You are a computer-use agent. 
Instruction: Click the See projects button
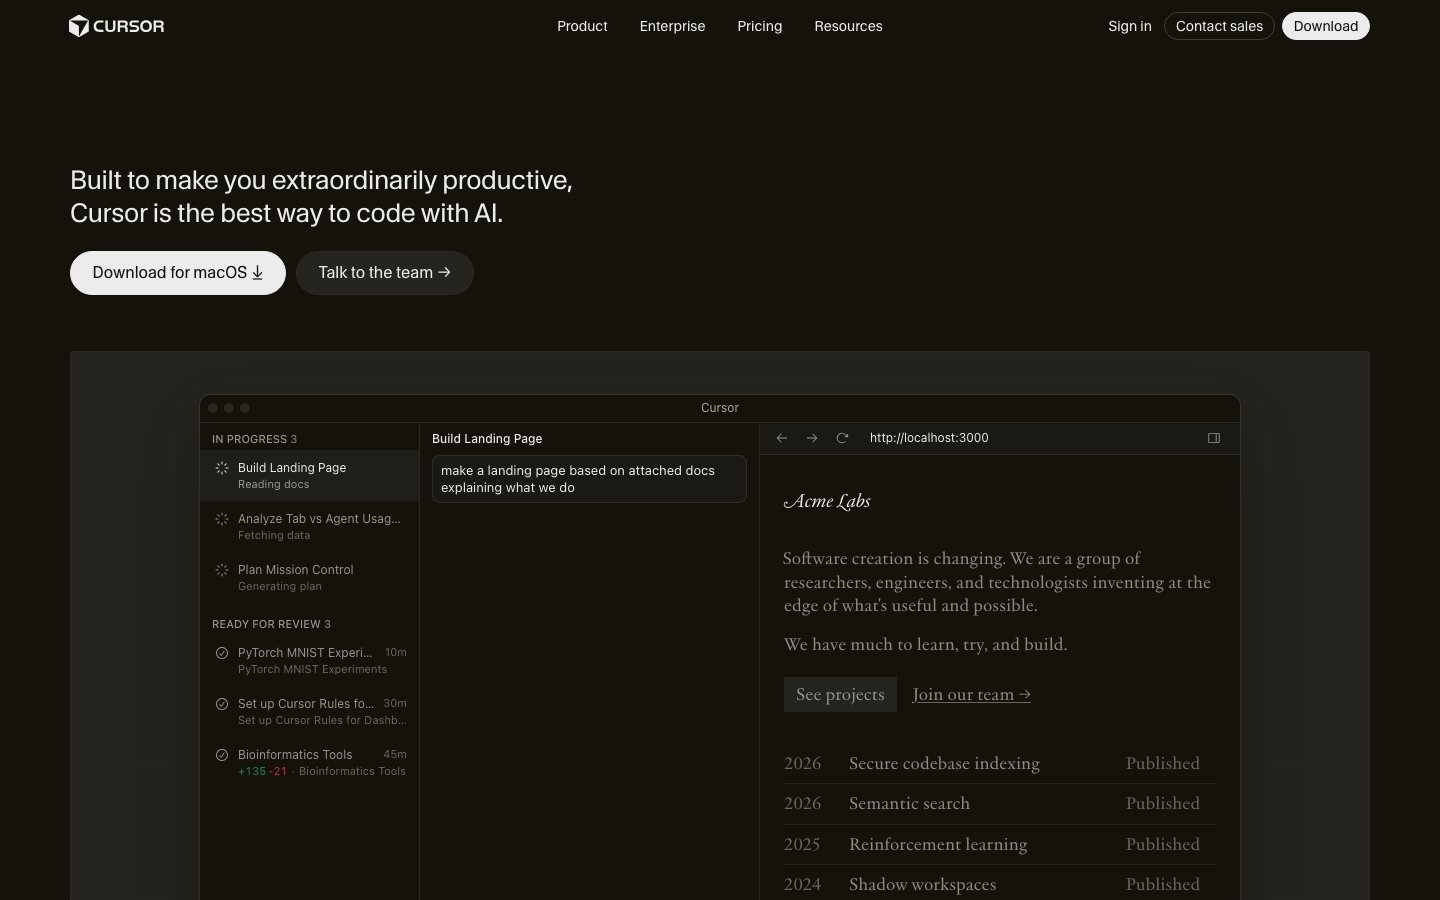(840, 694)
